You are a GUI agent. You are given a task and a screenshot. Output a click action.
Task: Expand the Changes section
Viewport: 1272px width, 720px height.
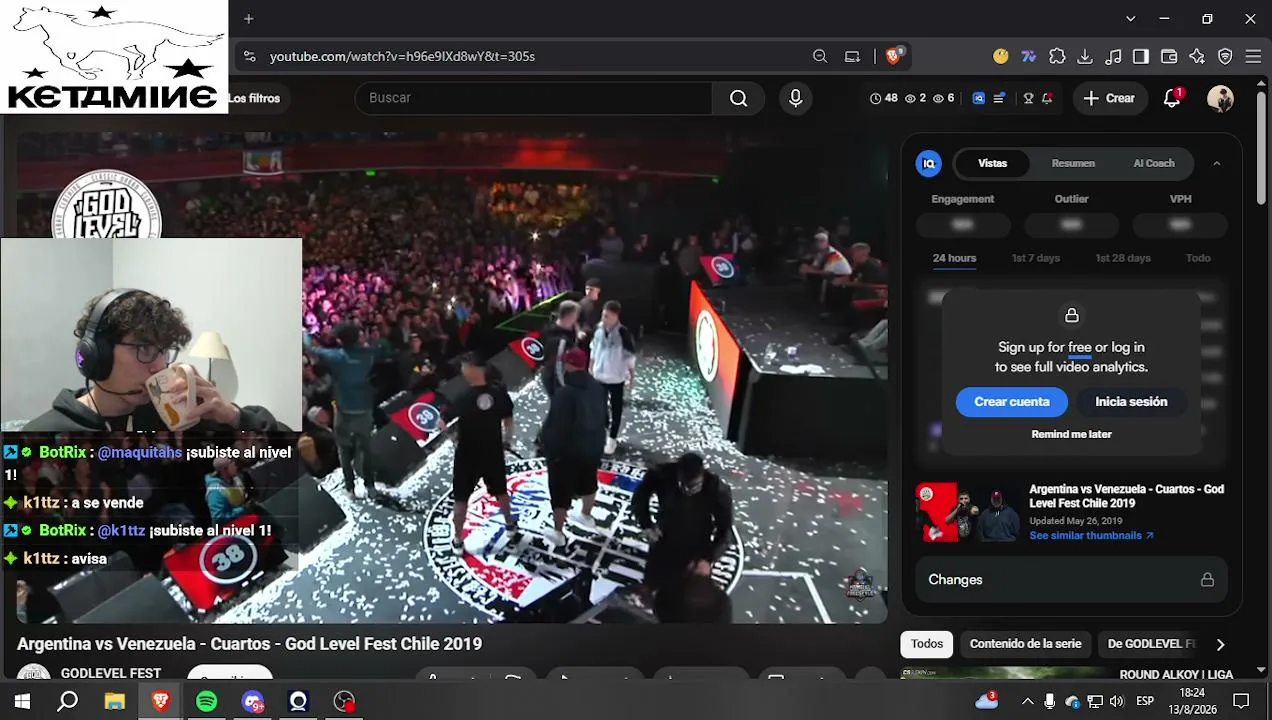click(x=1071, y=580)
